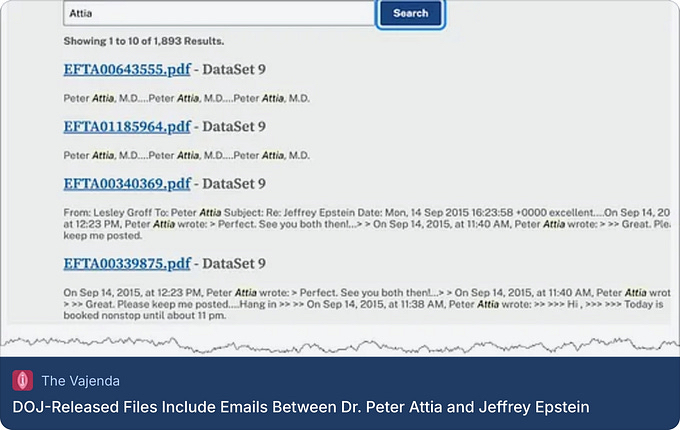This screenshot has height=430, width=680.
Task: Click DataSet 9 label beside EFTA00643555.pdf
Action: [235, 69]
